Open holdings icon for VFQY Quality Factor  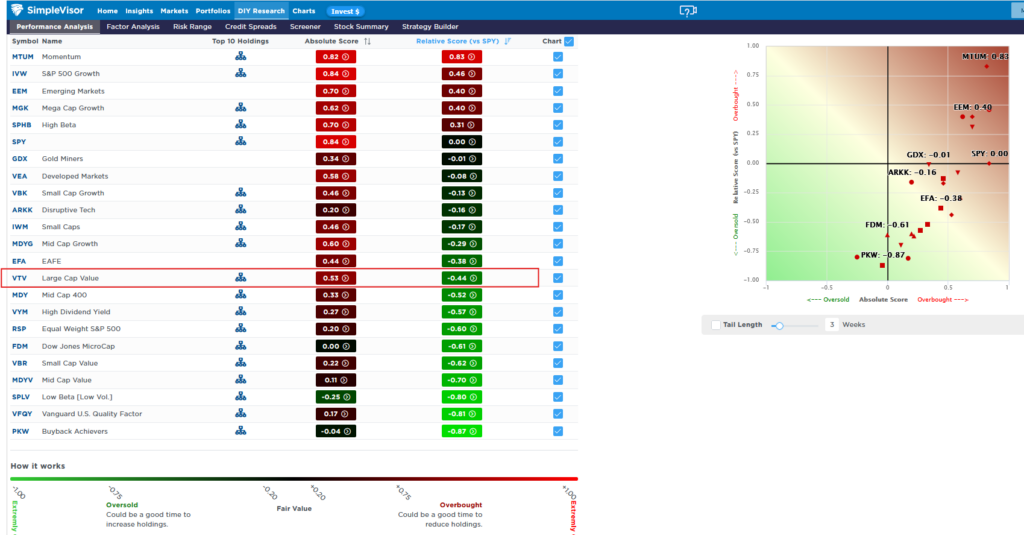click(x=240, y=413)
